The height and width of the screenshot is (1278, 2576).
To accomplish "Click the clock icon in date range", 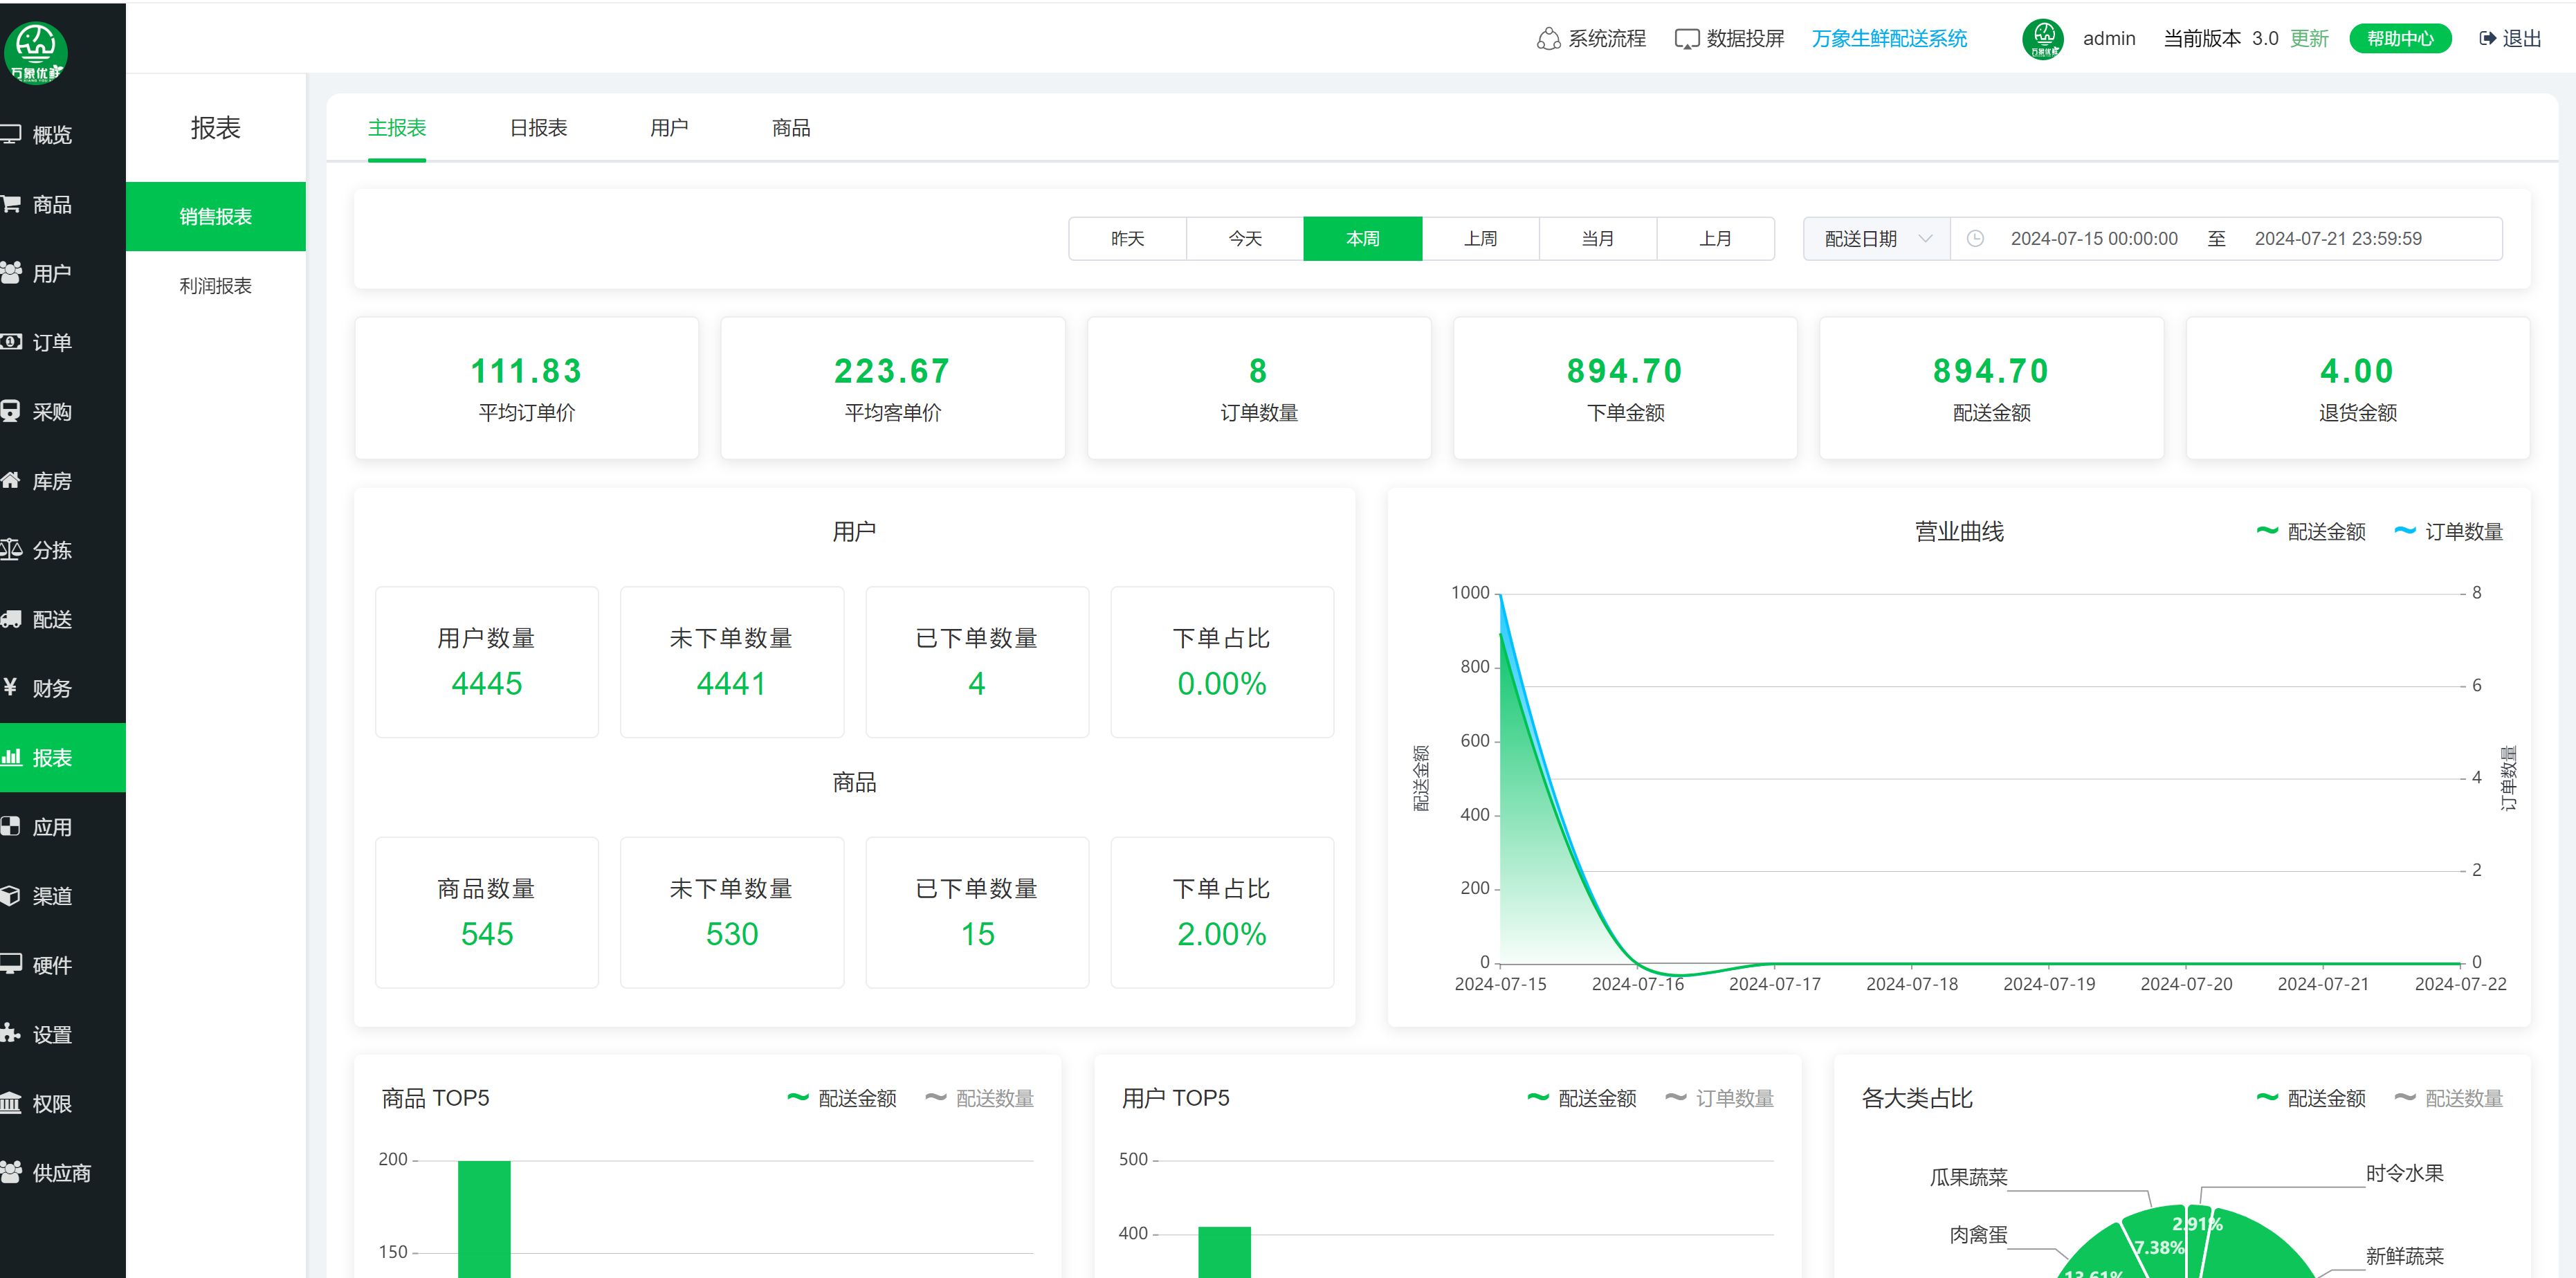I will tap(1975, 239).
